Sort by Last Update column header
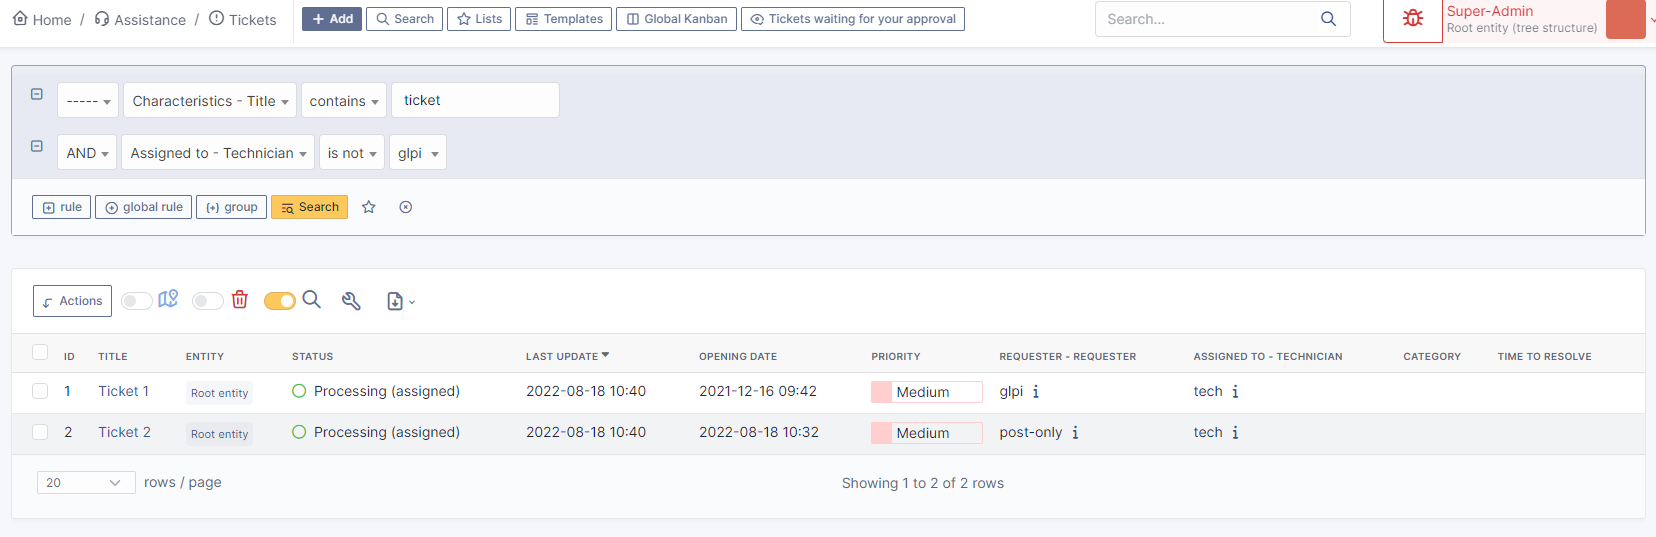This screenshot has width=1656, height=537. [x=567, y=356]
